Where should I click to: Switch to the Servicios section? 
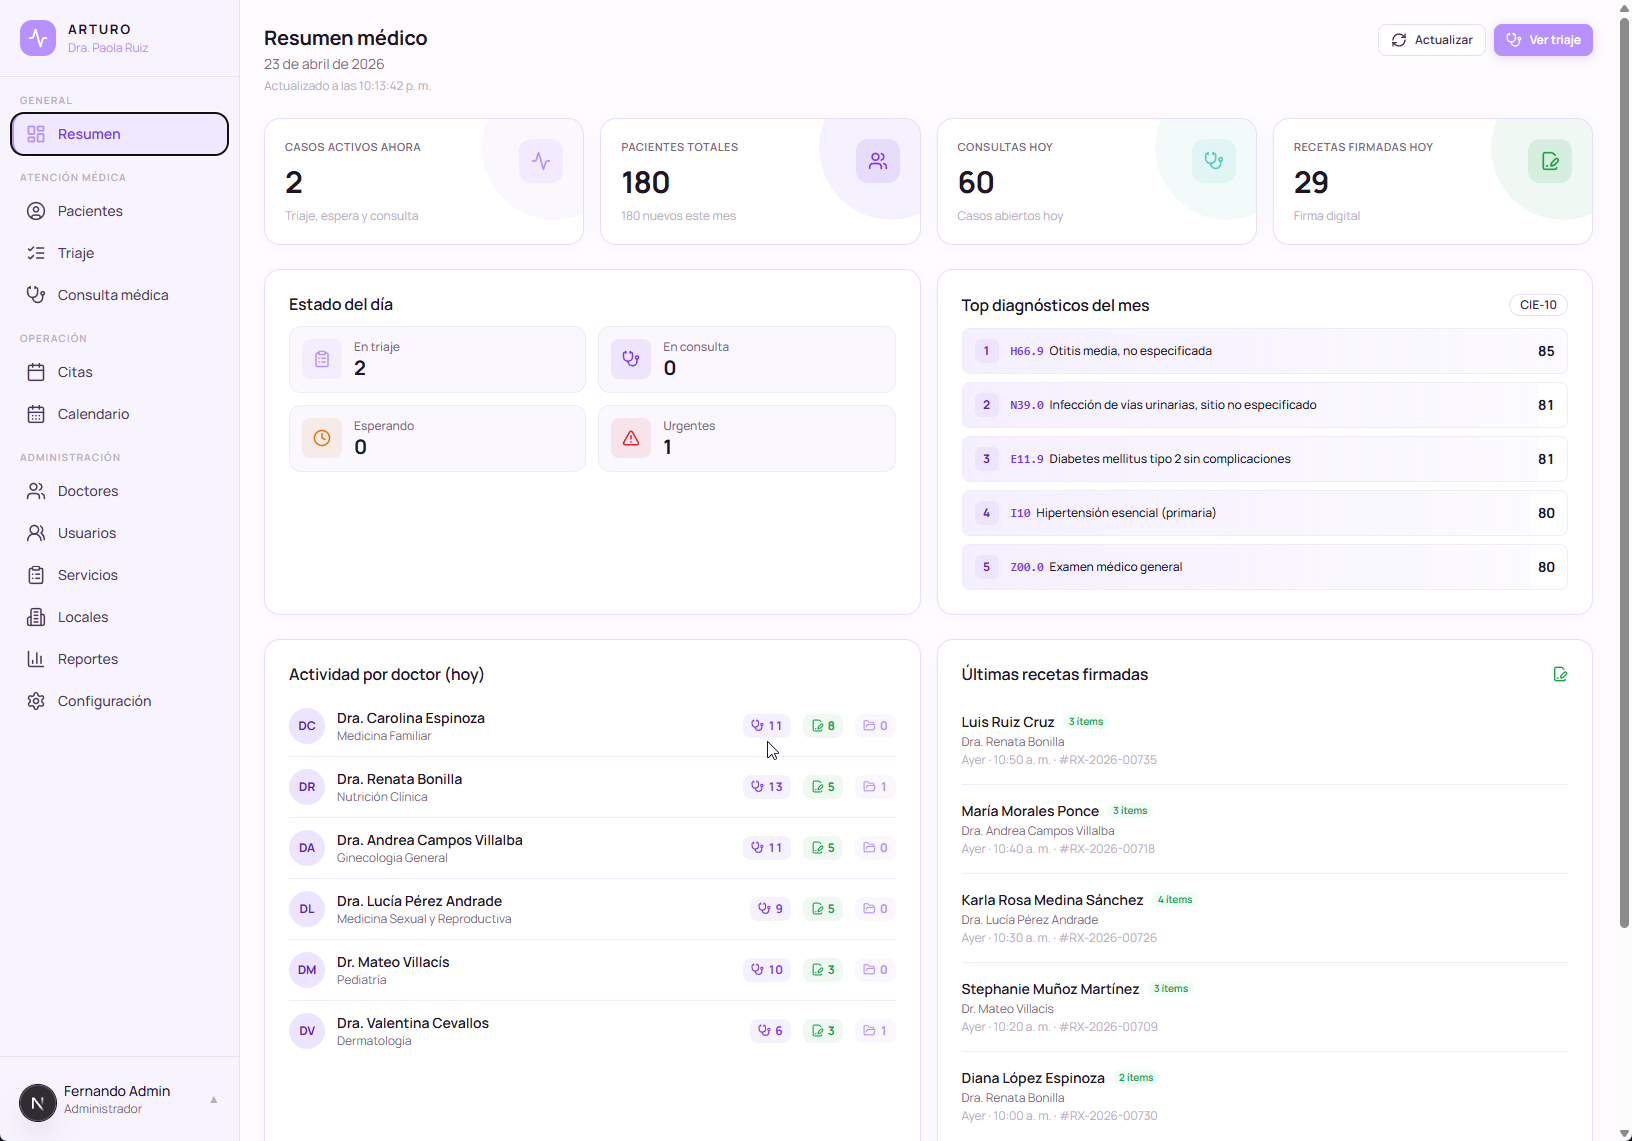pyautogui.click(x=36, y=575)
